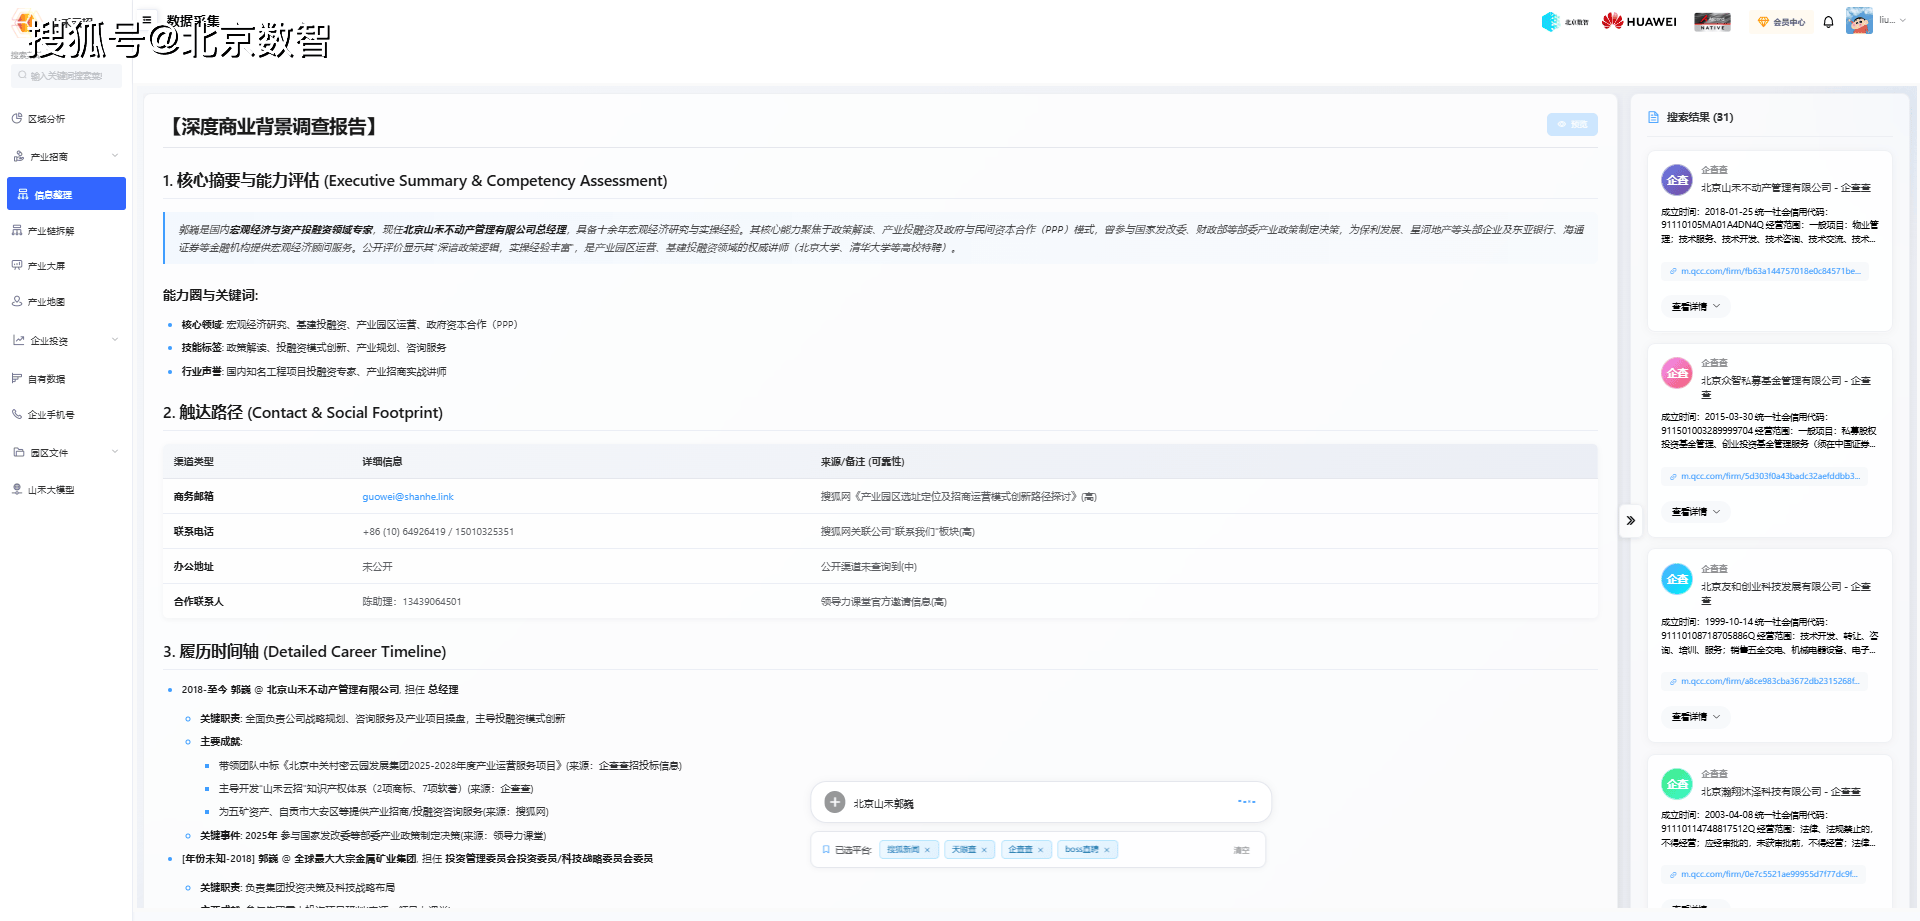Open 企业手机号 with the phone icon
The image size is (1920, 921).
click(x=50, y=415)
